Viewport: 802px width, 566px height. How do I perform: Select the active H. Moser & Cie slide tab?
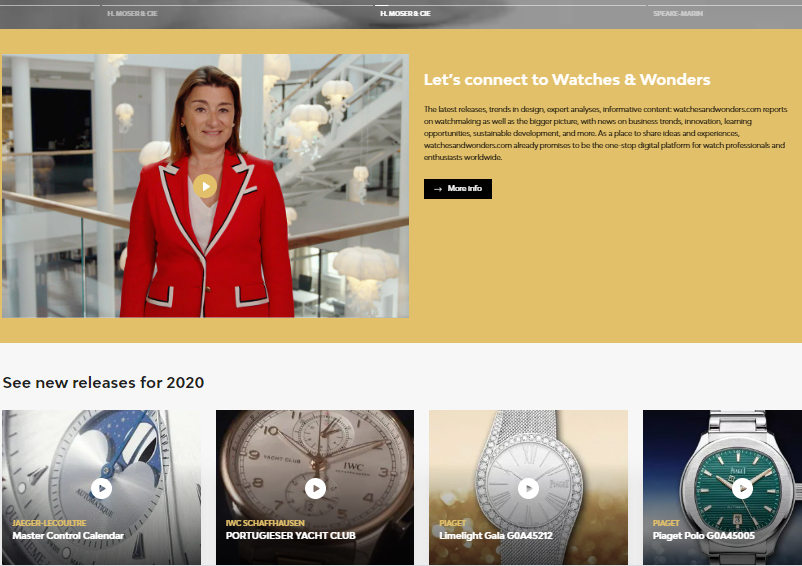tap(405, 14)
